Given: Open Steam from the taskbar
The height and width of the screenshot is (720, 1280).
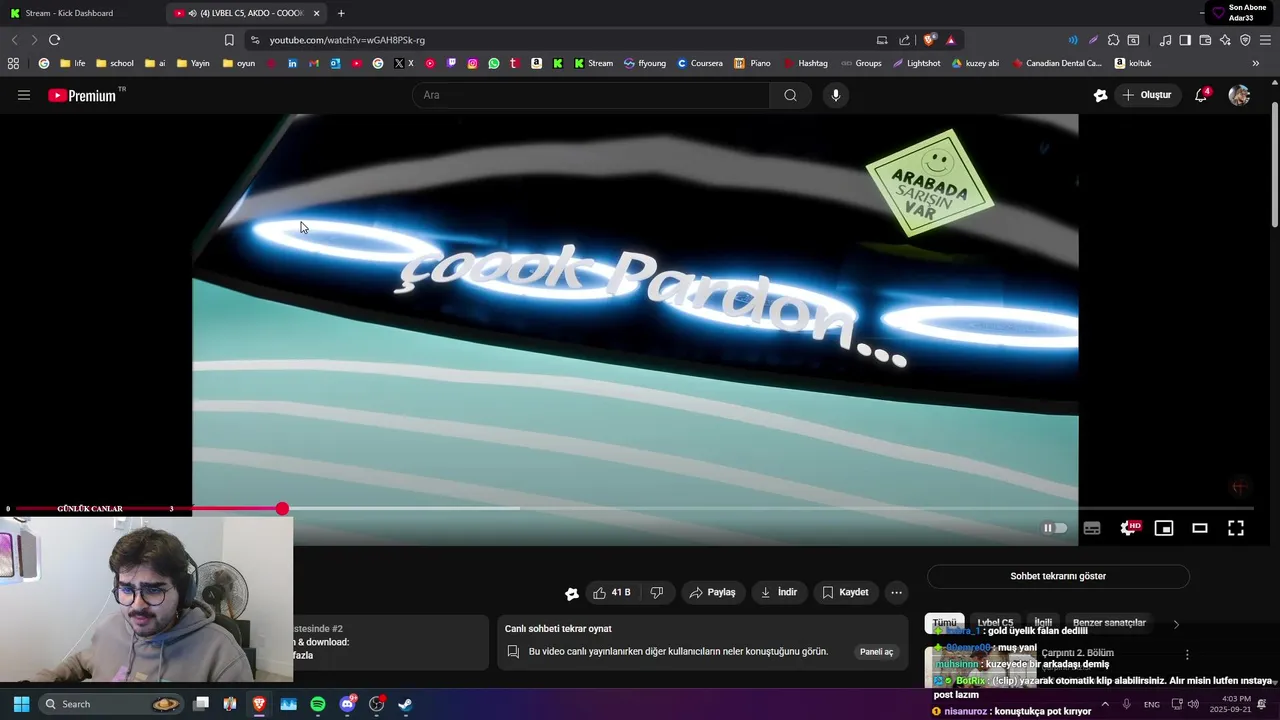Looking at the screenshot, I should click(x=405, y=704).
